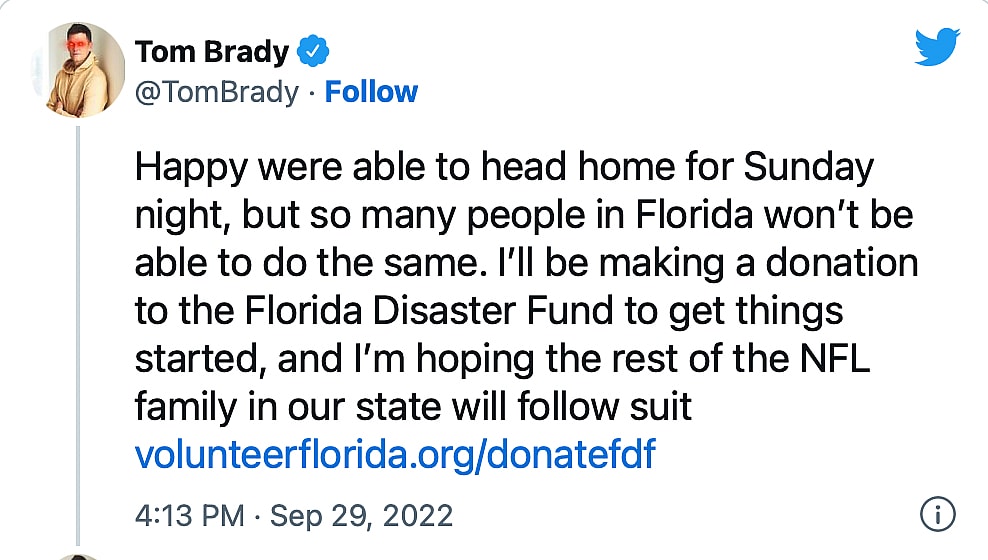Click the Tom Brady display name
Image resolution: width=988 pixels, height=560 pixels.
coord(212,50)
